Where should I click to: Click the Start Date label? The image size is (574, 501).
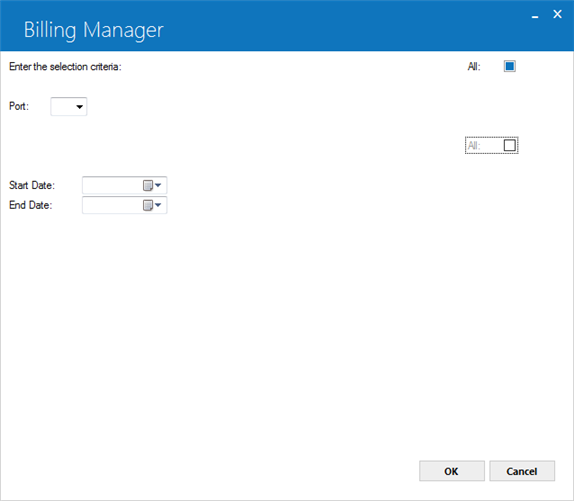[32, 185]
